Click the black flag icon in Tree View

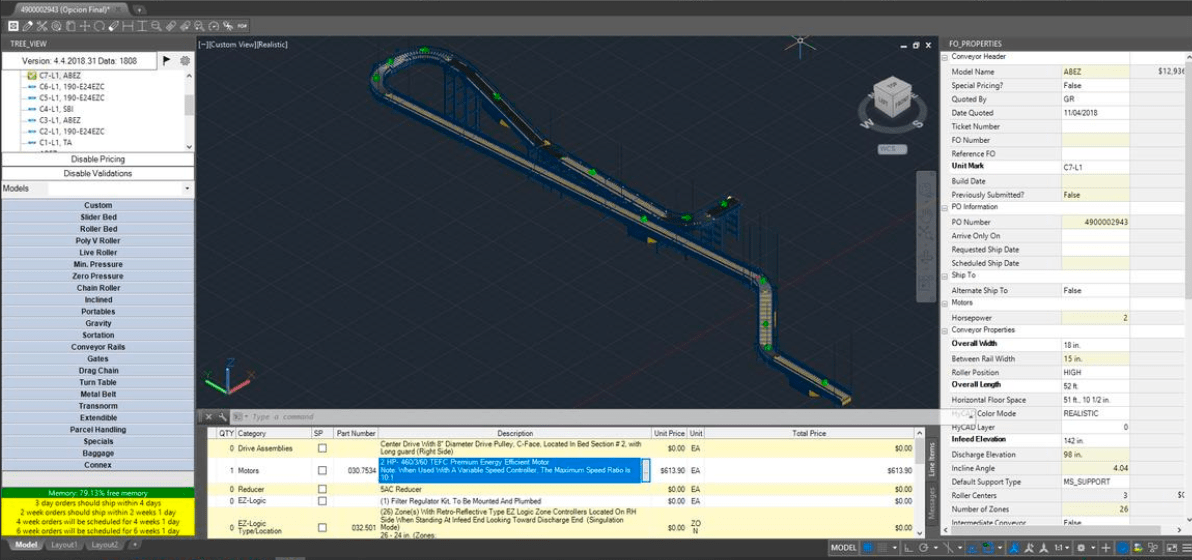[x=167, y=61]
